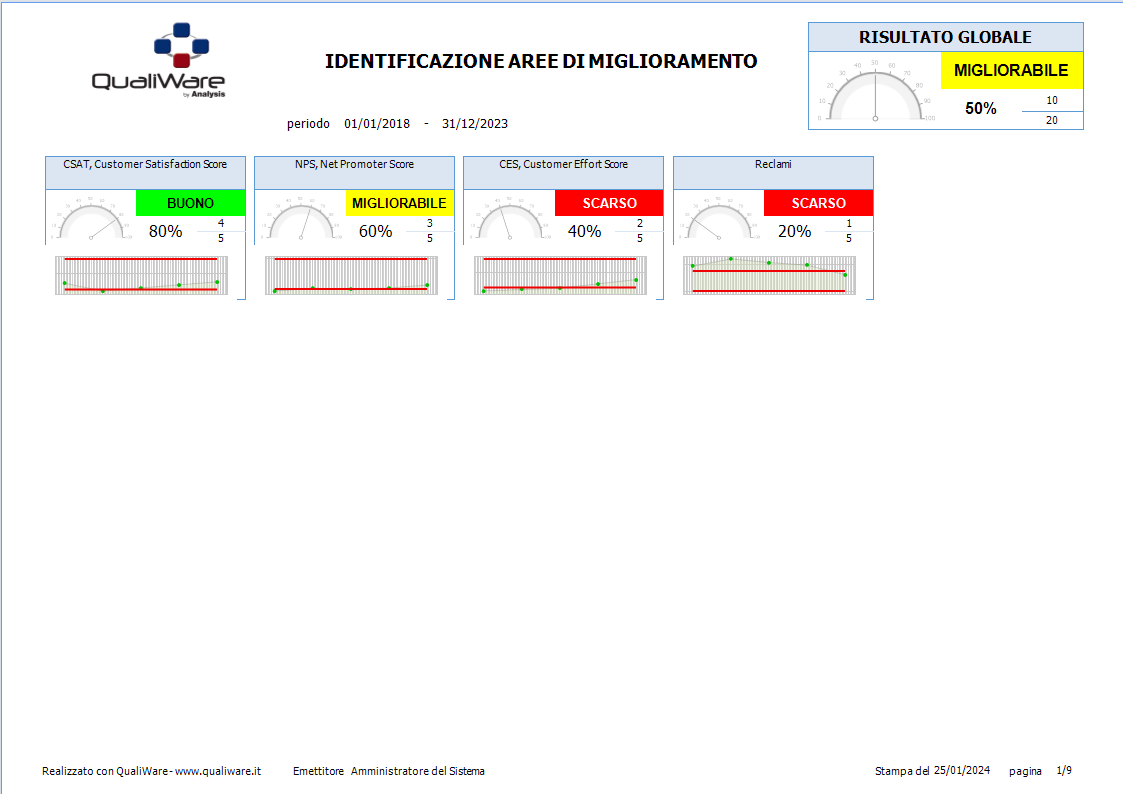Click the RISULTATO GLOBALE header

[945, 37]
